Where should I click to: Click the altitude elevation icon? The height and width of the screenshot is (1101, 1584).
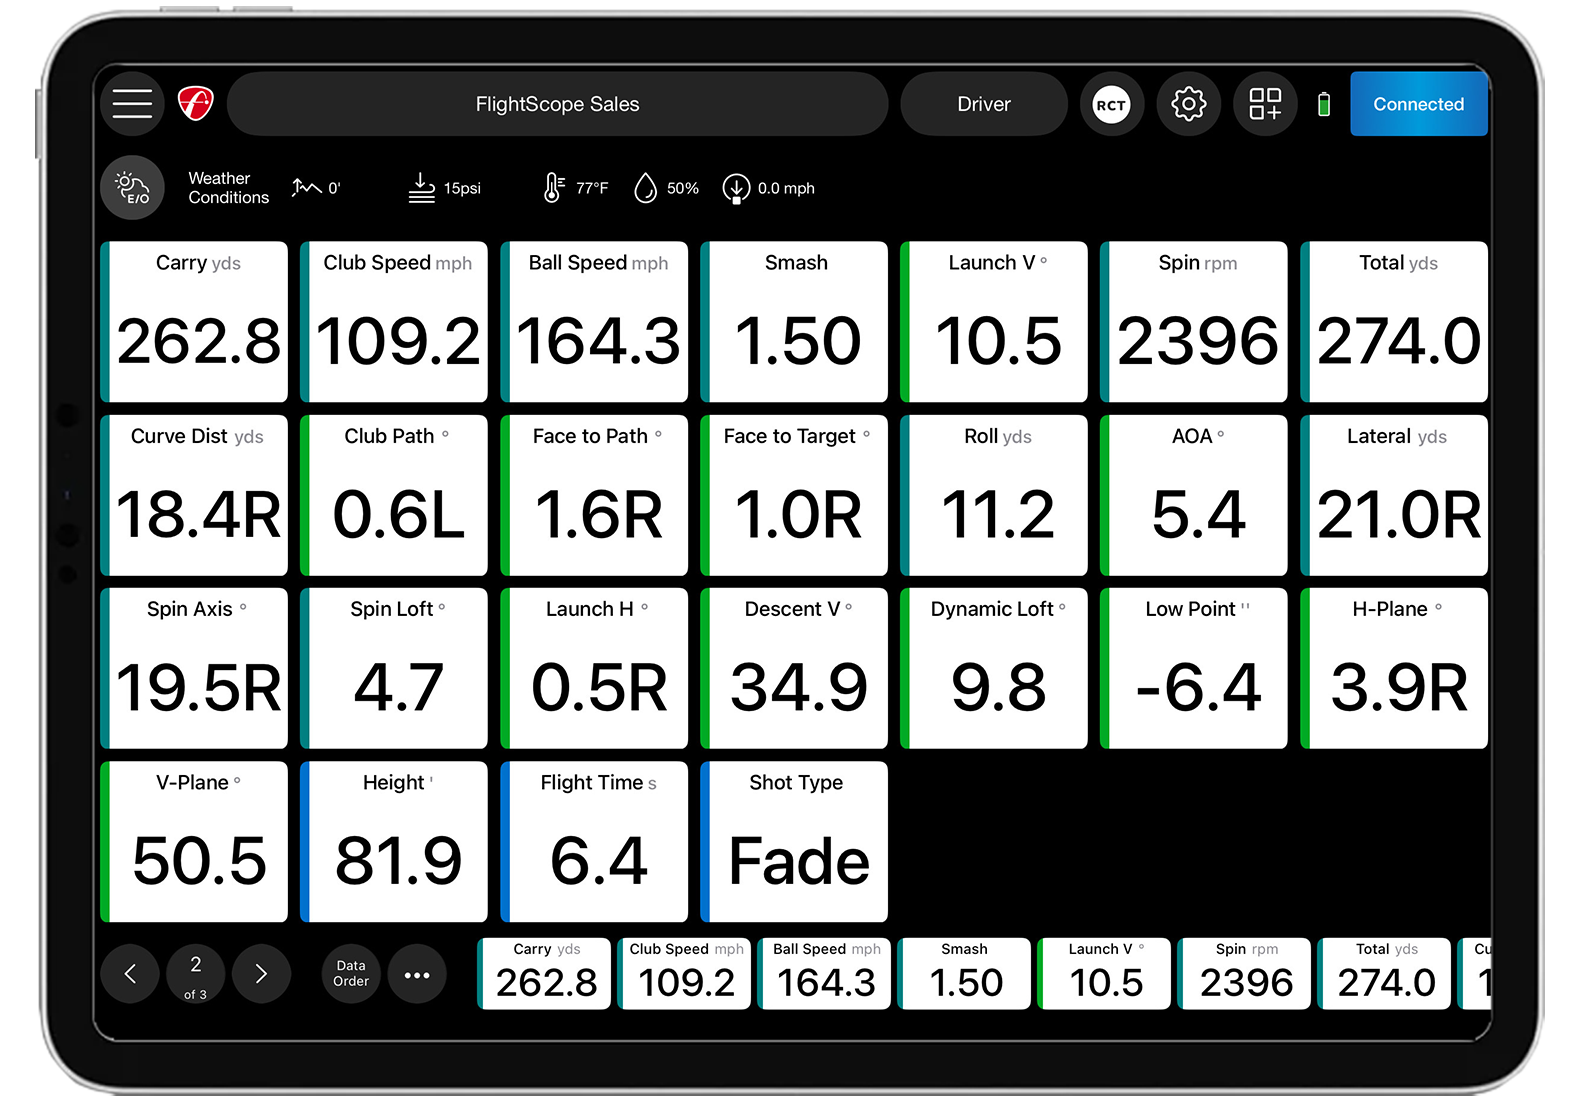point(306,188)
